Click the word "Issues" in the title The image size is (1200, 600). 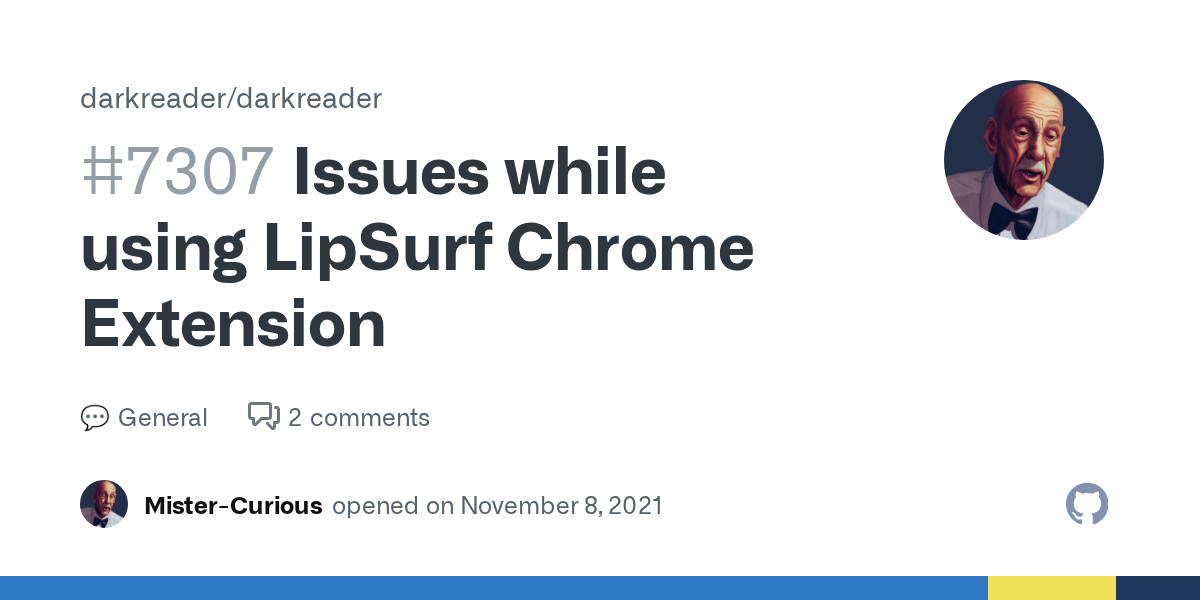click(390, 172)
